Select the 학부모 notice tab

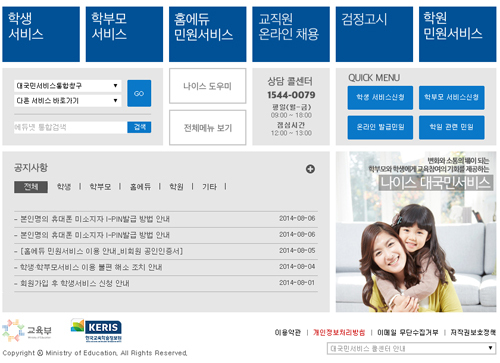click(x=100, y=187)
